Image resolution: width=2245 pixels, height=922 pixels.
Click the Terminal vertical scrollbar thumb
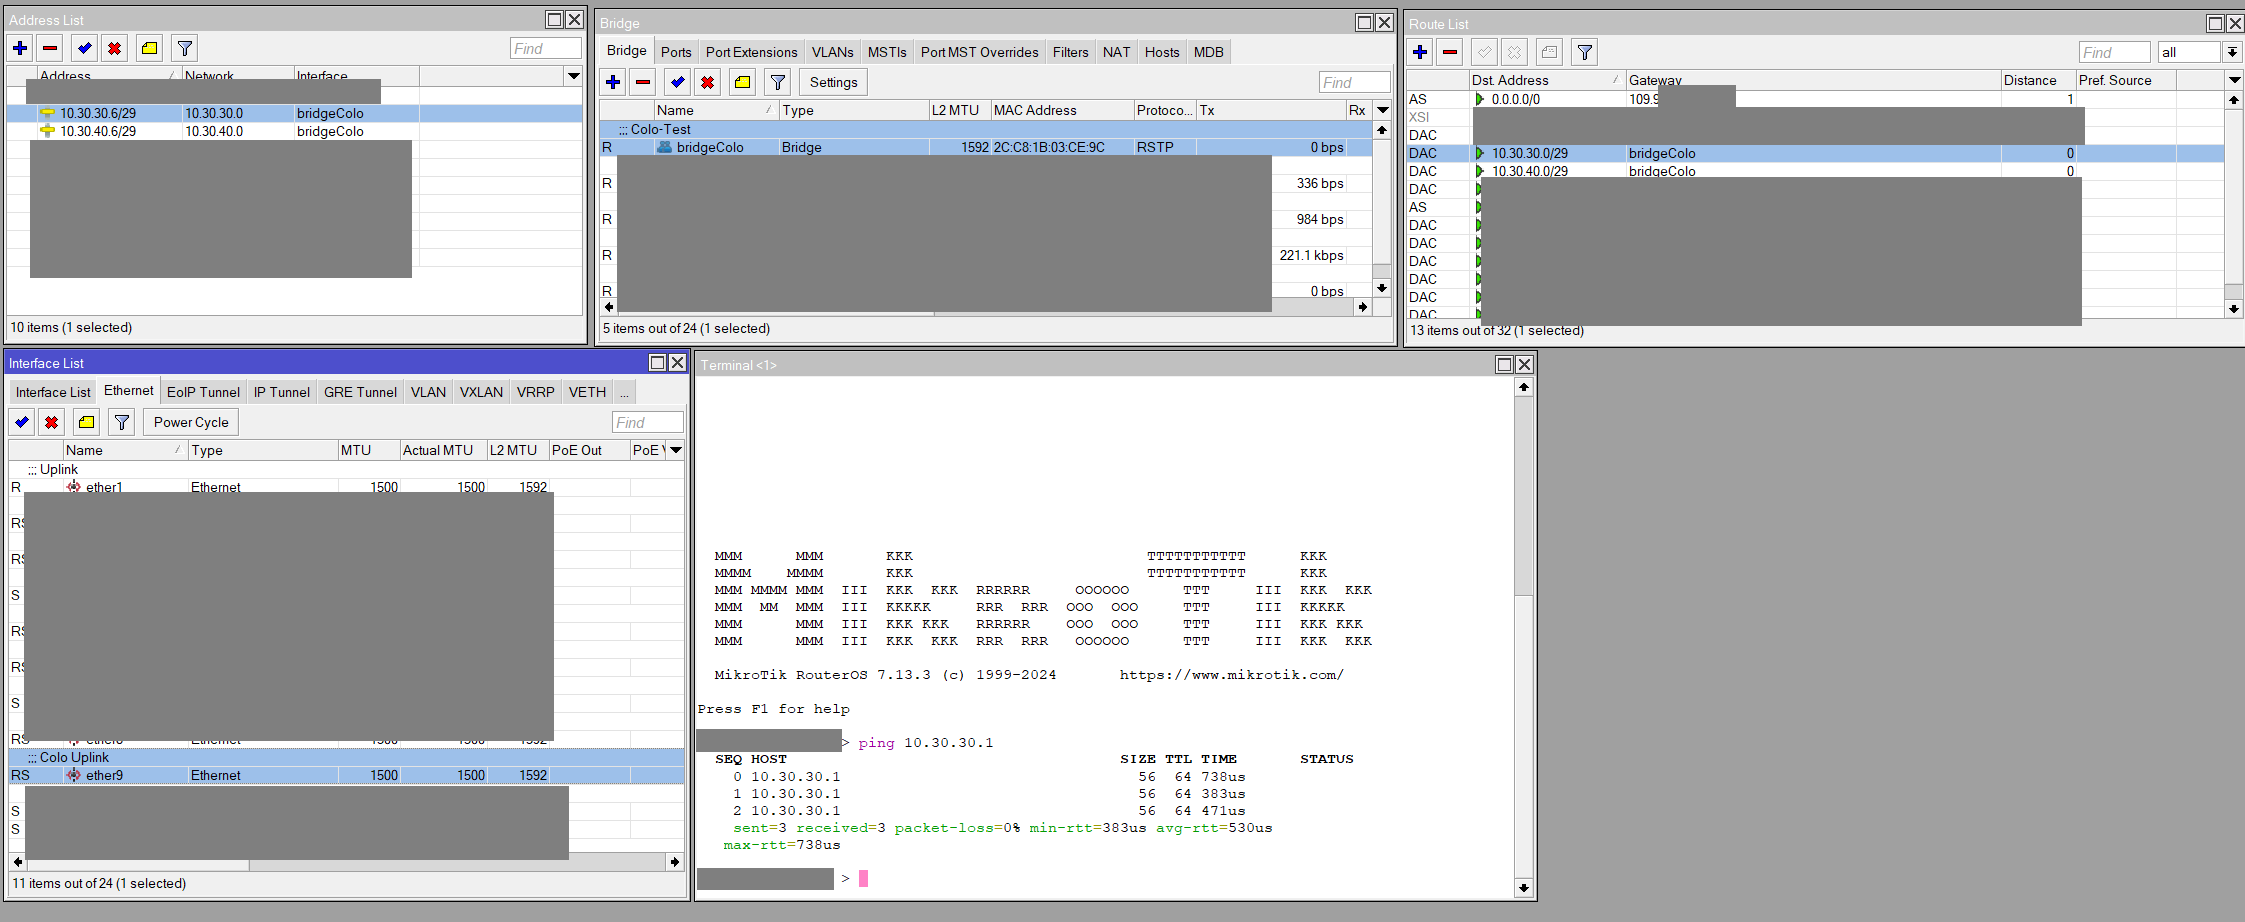click(1523, 495)
